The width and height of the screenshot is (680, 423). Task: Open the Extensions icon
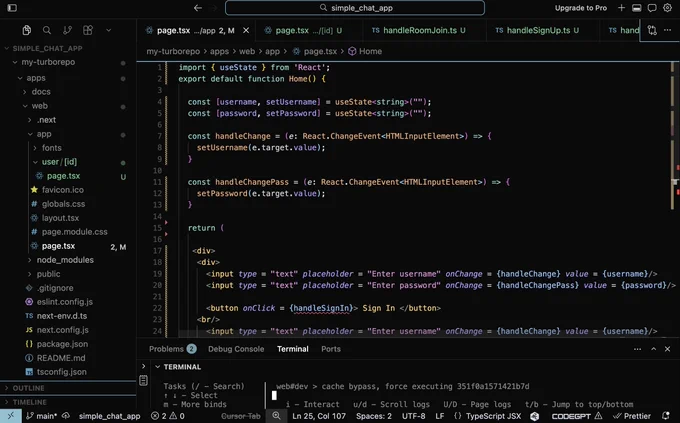pyautogui.click(x=88, y=30)
